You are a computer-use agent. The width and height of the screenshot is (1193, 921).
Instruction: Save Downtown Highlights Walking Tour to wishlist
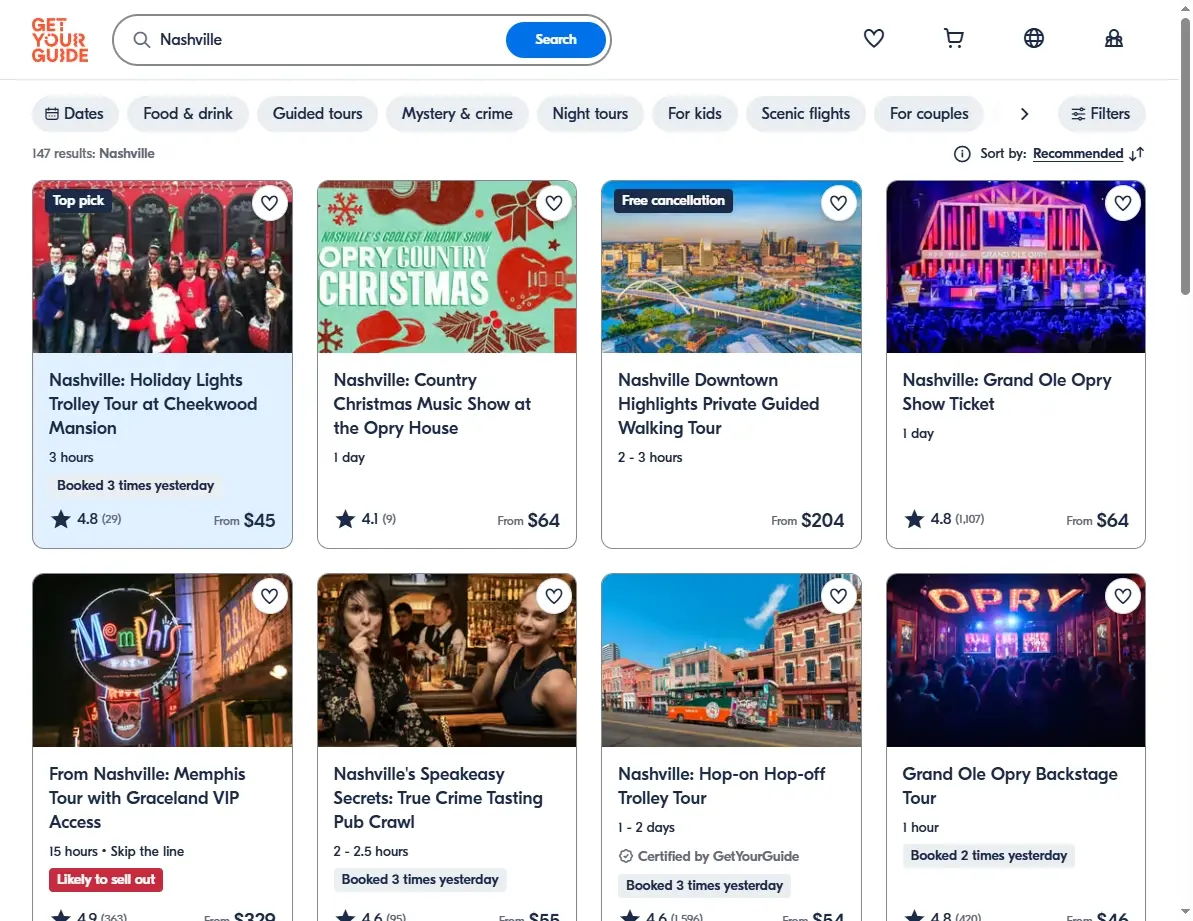coord(838,203)
